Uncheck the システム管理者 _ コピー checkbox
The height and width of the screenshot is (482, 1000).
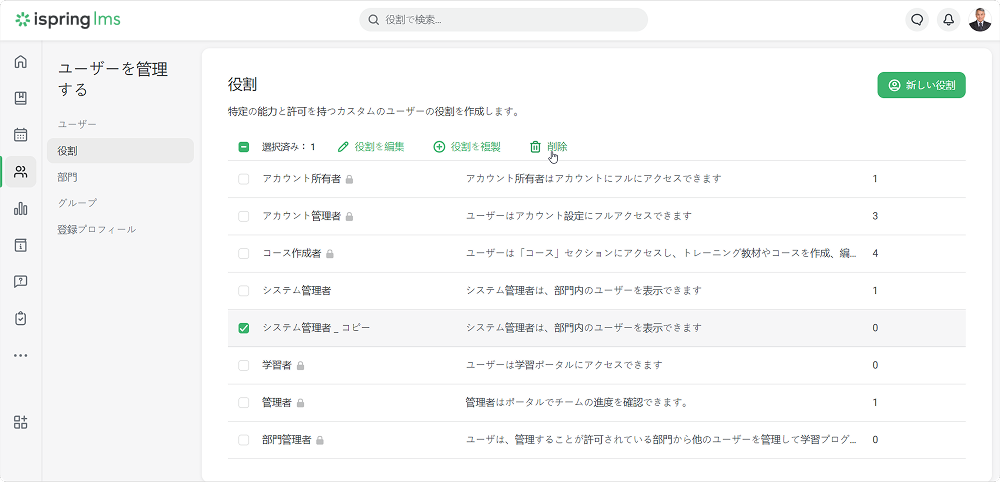(244, 328)
